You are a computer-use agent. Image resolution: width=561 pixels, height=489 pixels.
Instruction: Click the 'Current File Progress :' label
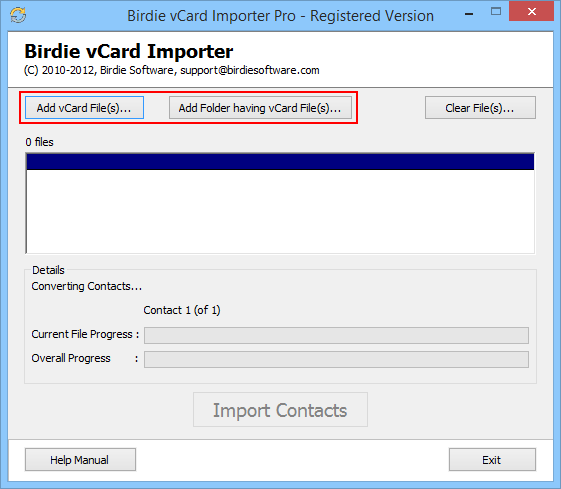[85, 334]
